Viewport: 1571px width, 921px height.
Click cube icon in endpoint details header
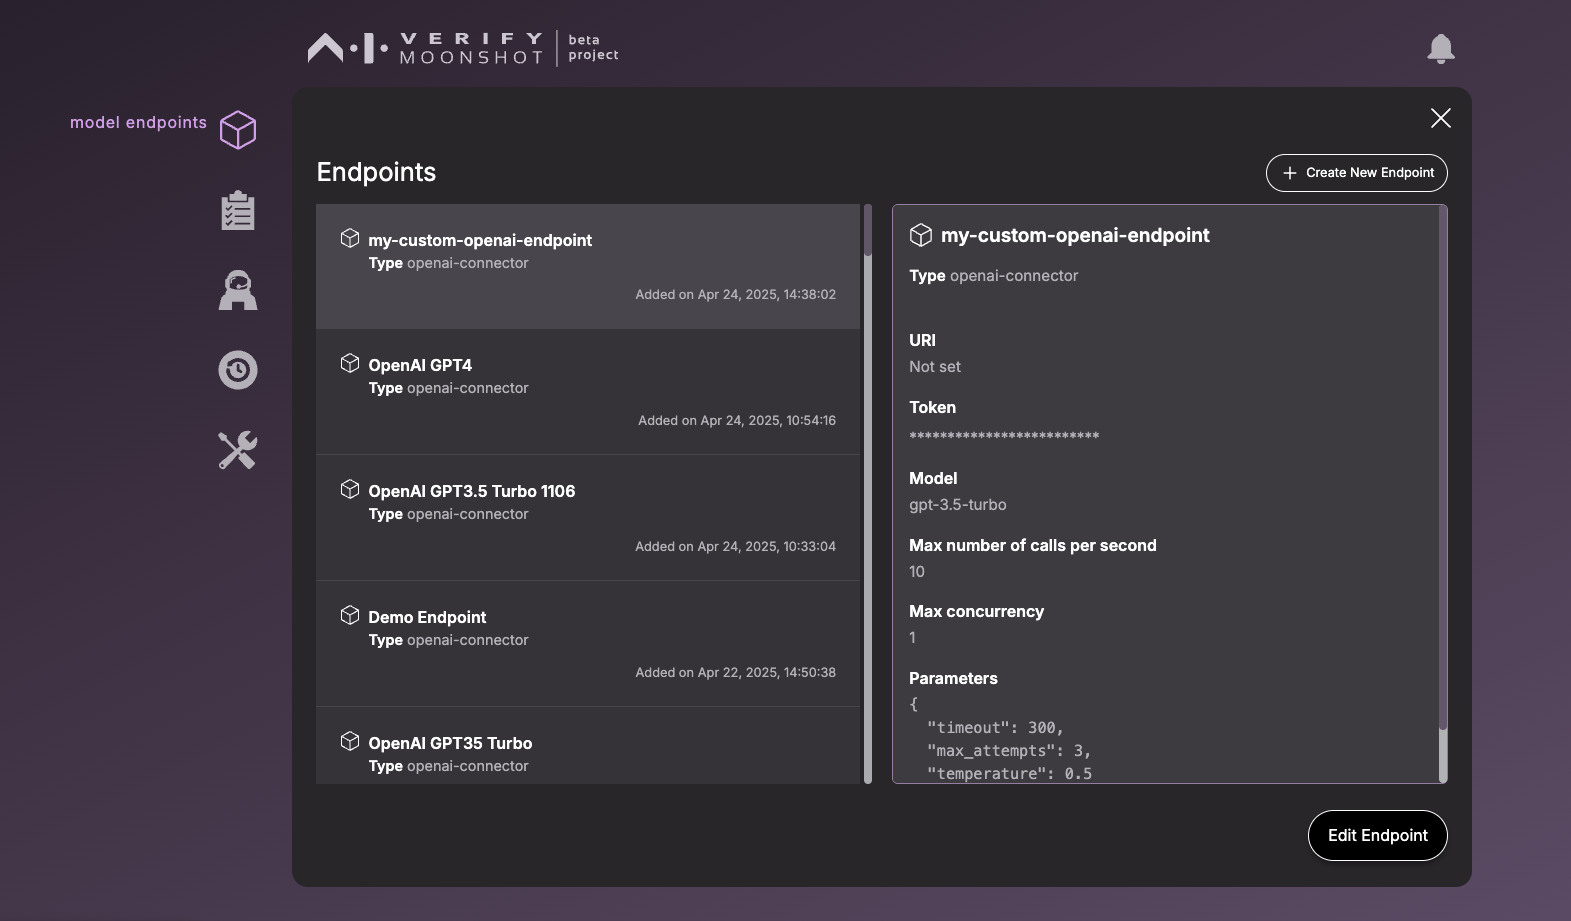[x=921, y=235]
